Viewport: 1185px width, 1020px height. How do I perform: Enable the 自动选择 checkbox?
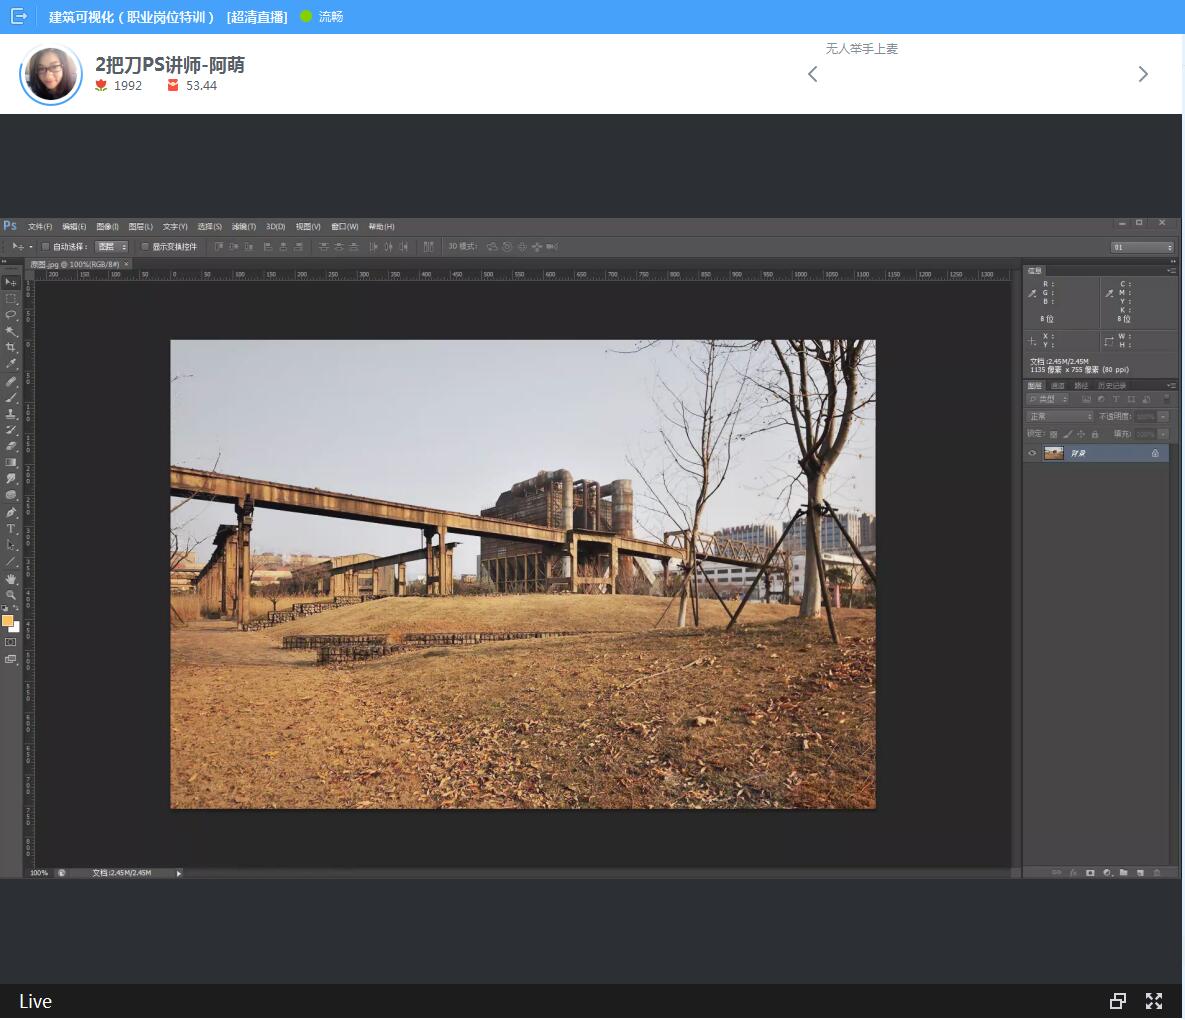point(46,247)
